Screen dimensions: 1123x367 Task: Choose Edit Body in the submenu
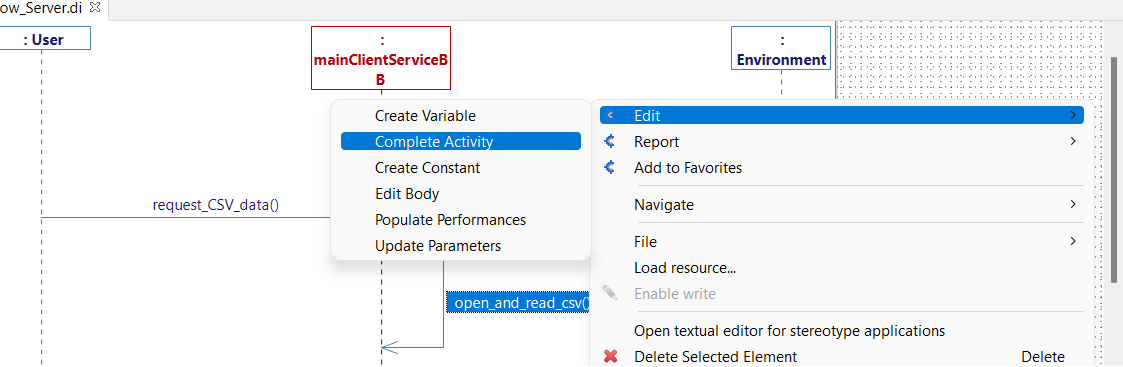point(460,194)
